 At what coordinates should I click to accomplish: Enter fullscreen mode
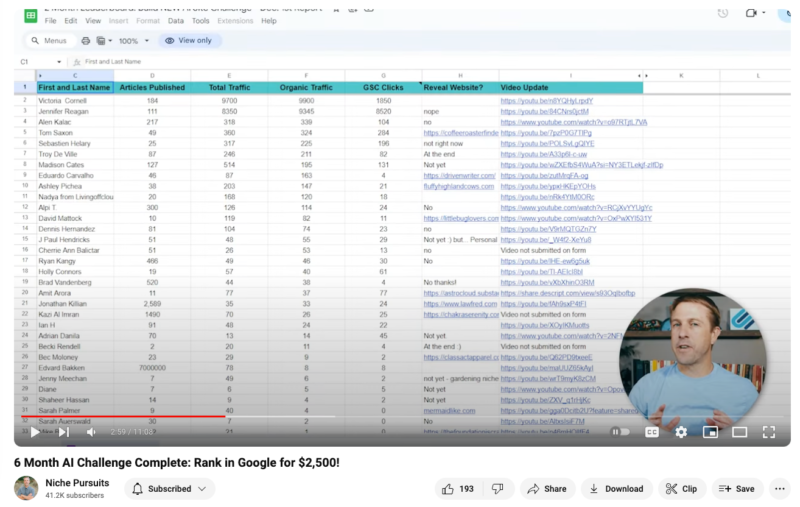769,432
